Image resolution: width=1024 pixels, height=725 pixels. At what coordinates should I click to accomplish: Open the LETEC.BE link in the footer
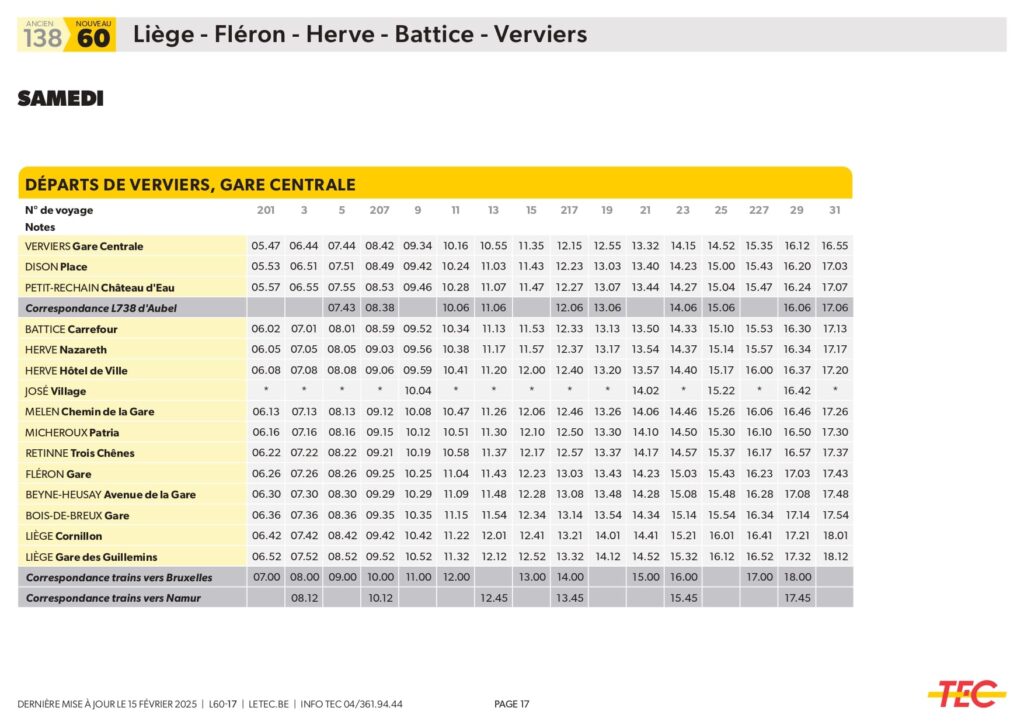pyautogui.click(x=270, y=704)
